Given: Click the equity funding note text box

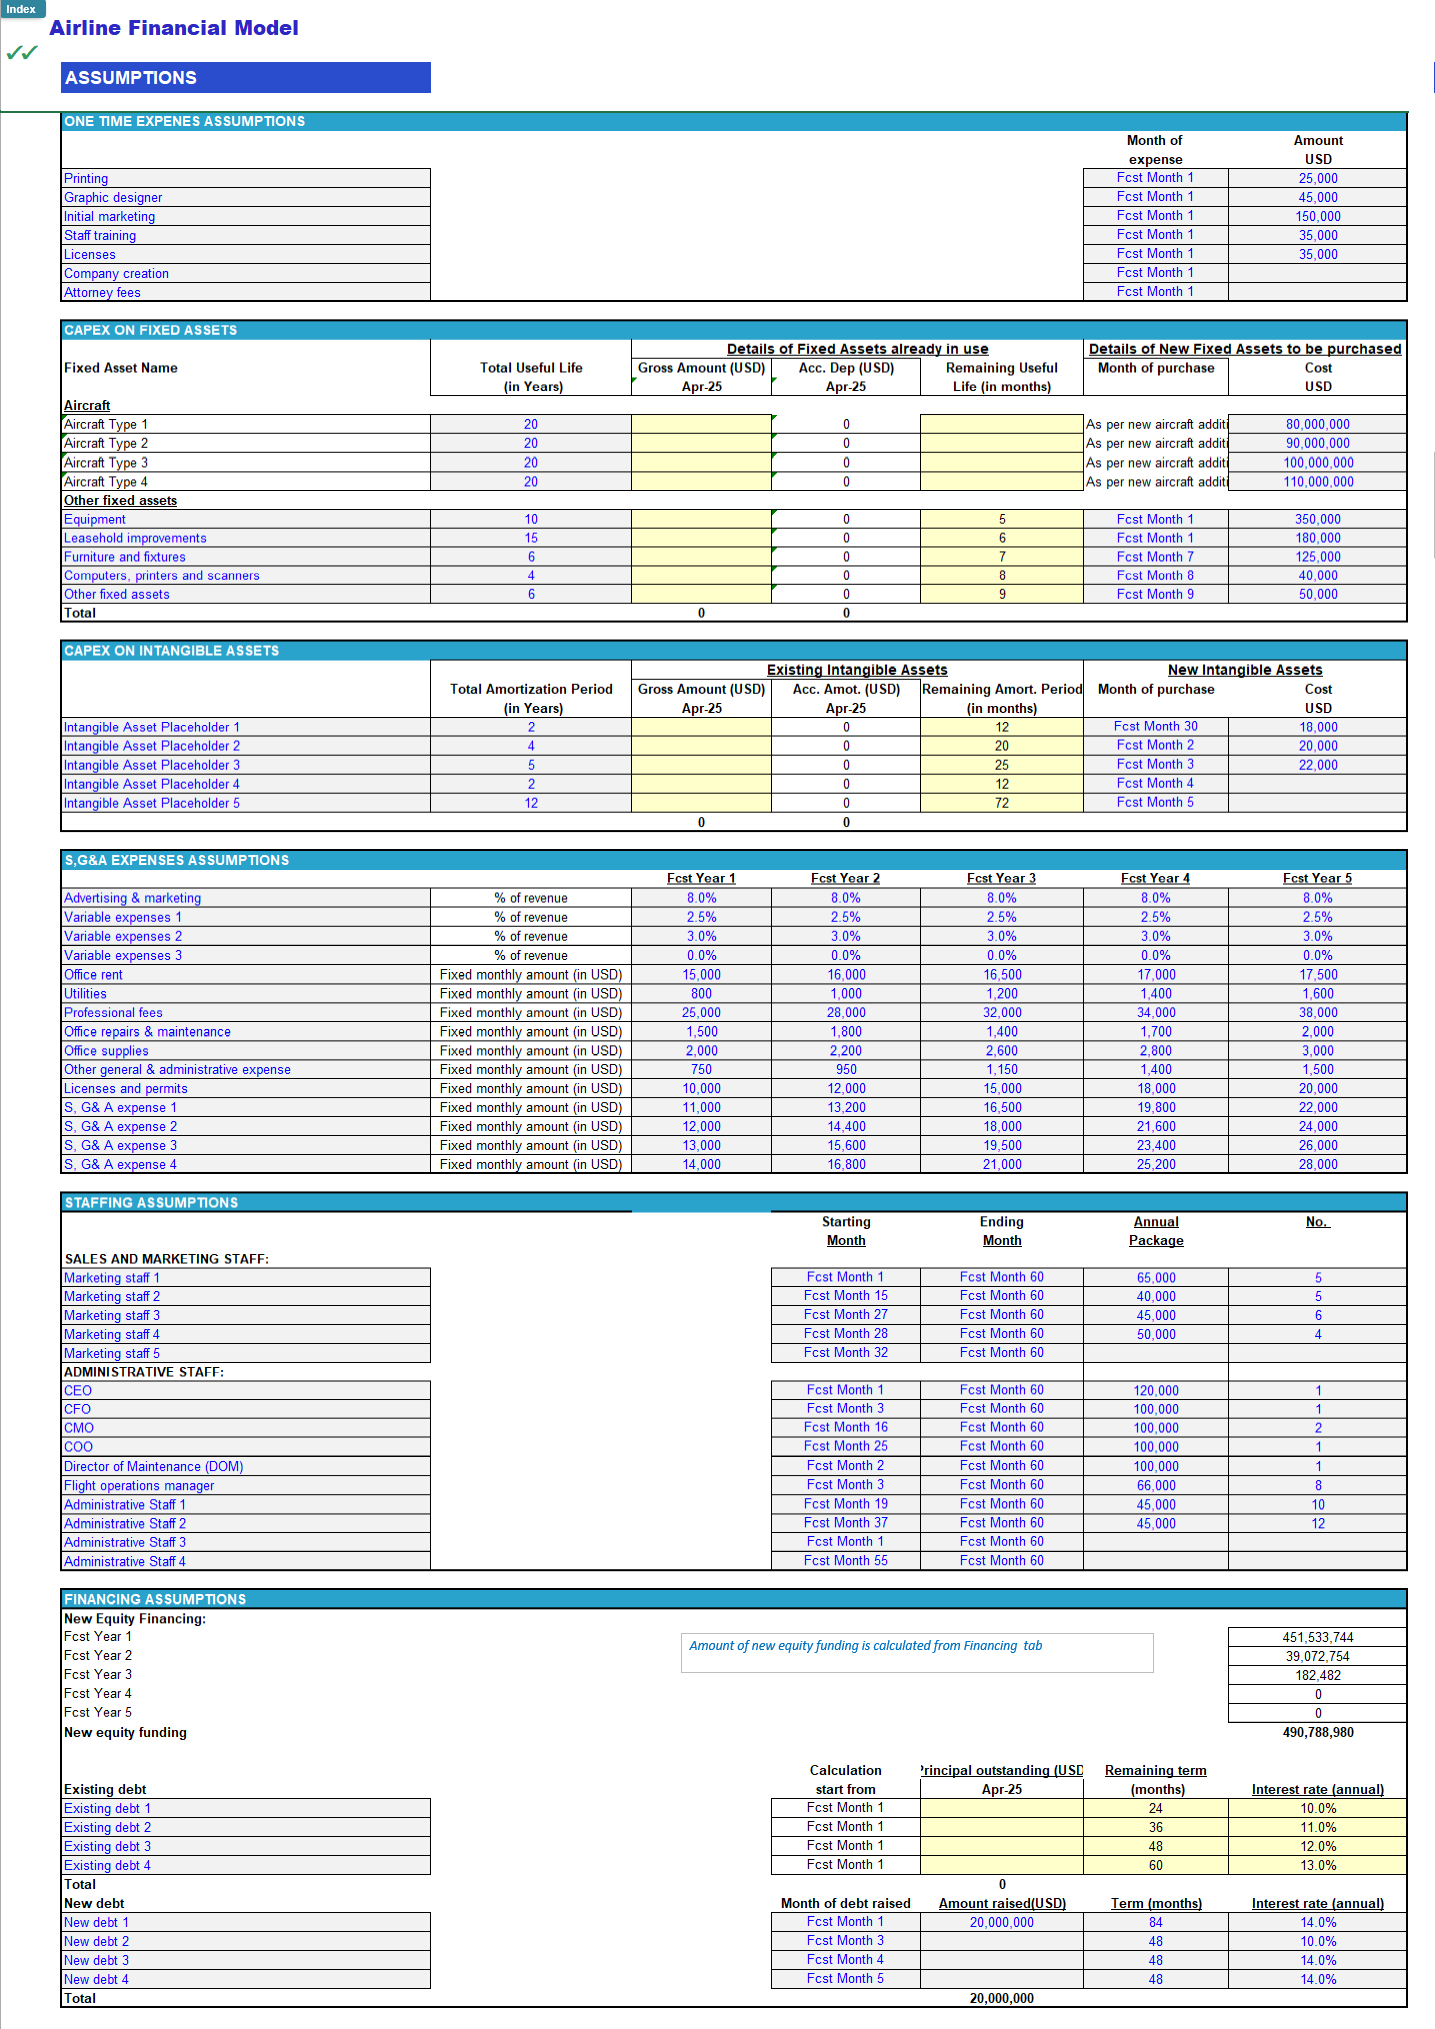Looking at the screenshot, I should click(x=917, y=1653).
